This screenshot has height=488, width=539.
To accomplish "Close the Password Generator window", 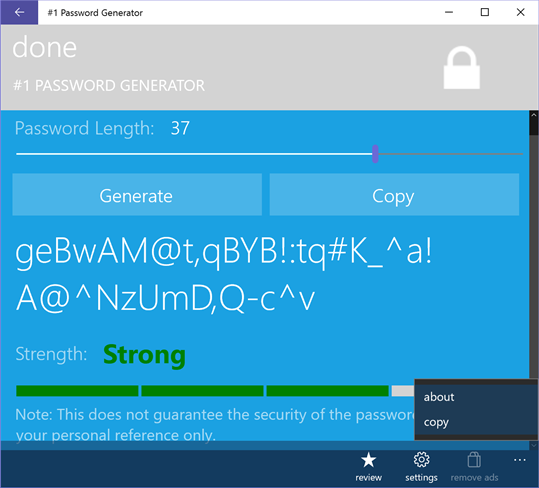I will click(520, 12).
